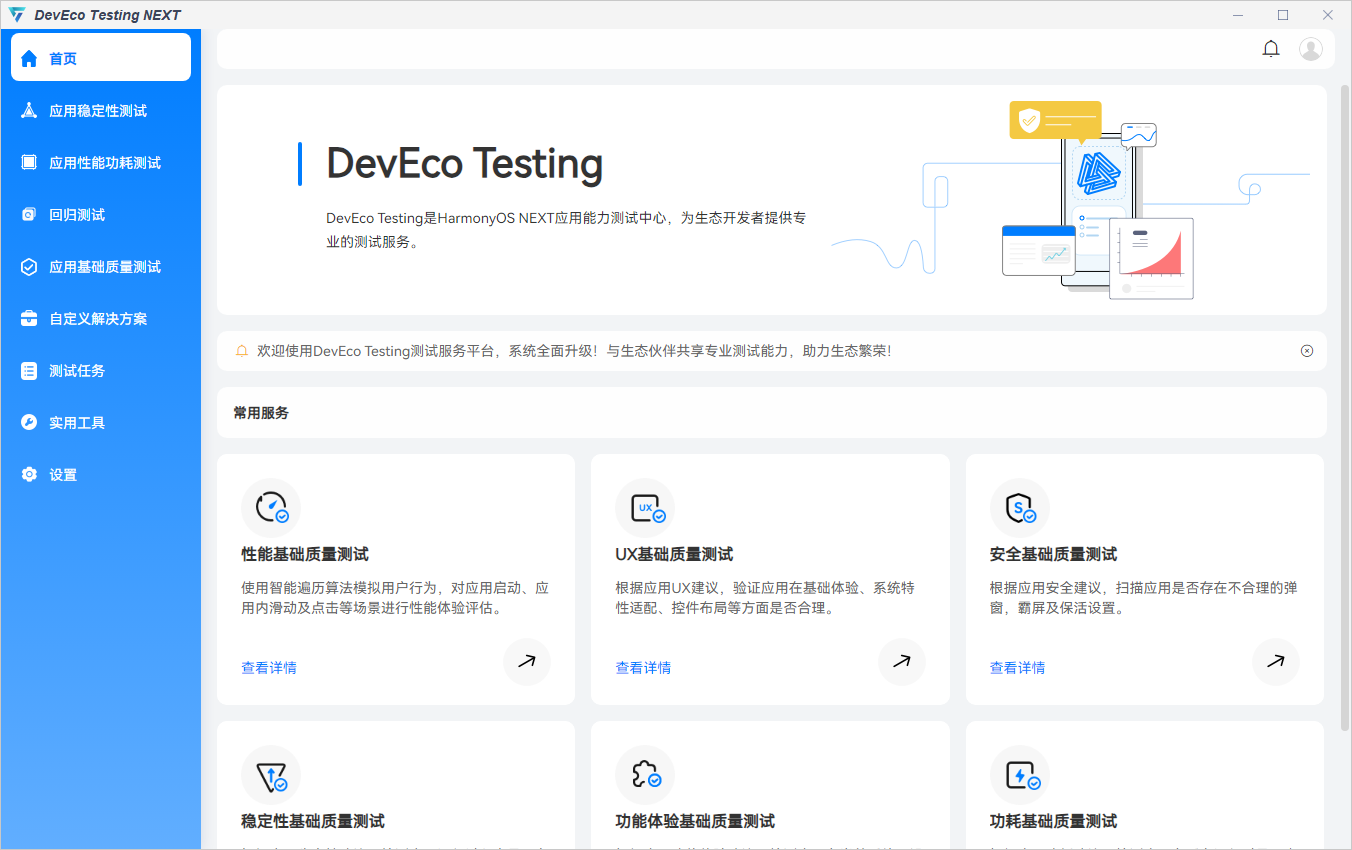Image resolution: width=1352 pixels, height=850 pixels.
Task: Minimize the DevEco Testing NEXT window
Action: [1239, 15]
